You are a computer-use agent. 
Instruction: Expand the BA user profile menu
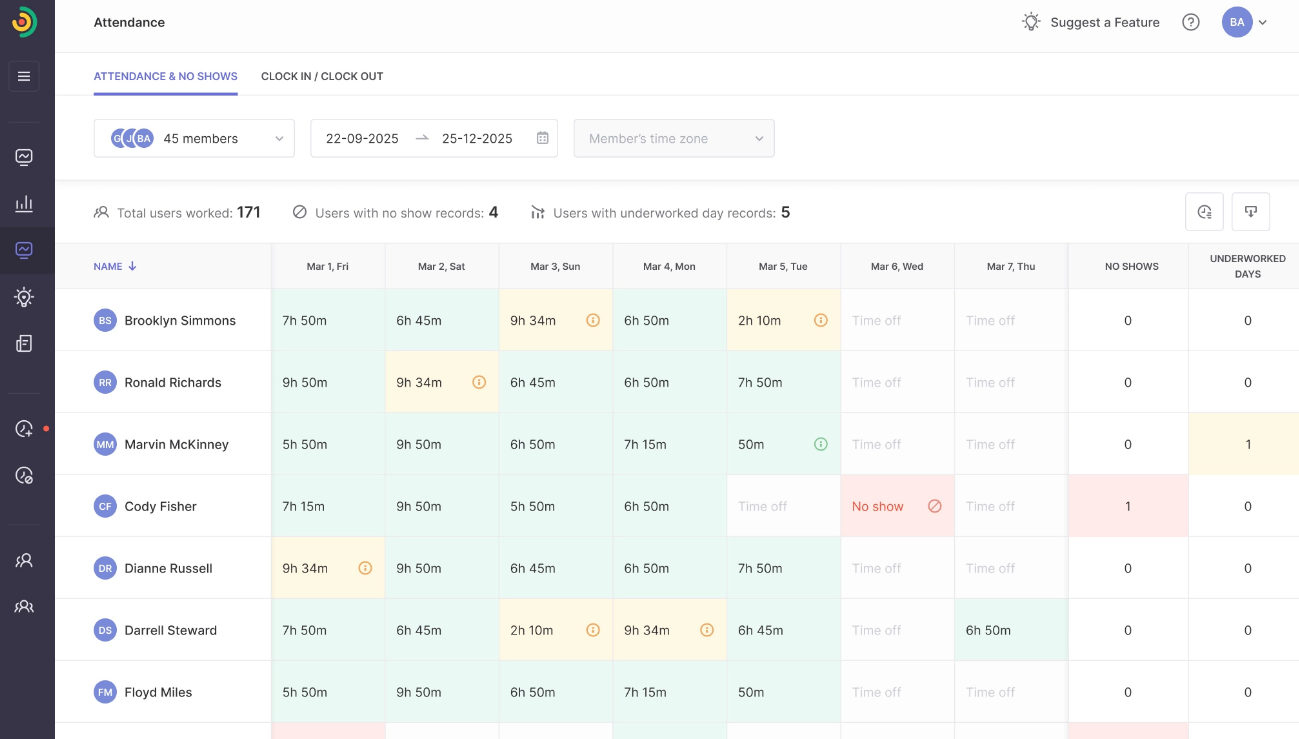tap(1244, 22)
